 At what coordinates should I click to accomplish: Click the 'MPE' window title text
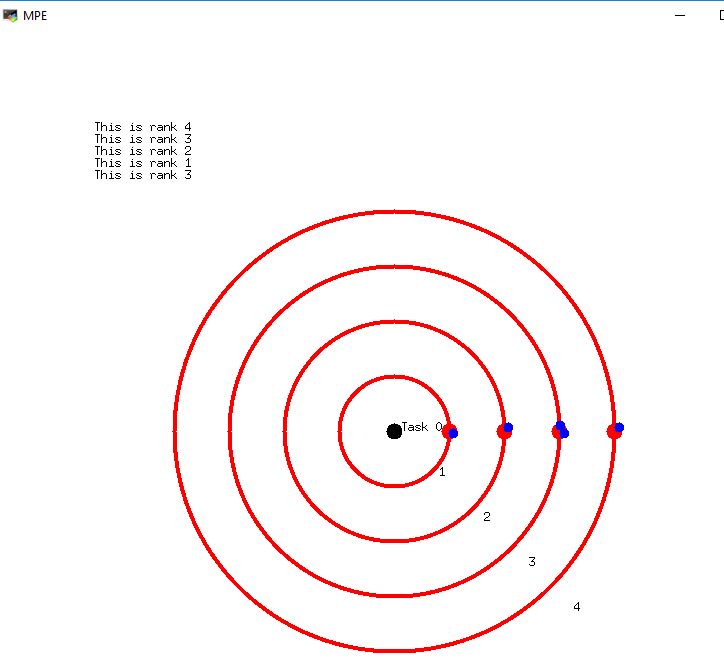click(35, 16)
